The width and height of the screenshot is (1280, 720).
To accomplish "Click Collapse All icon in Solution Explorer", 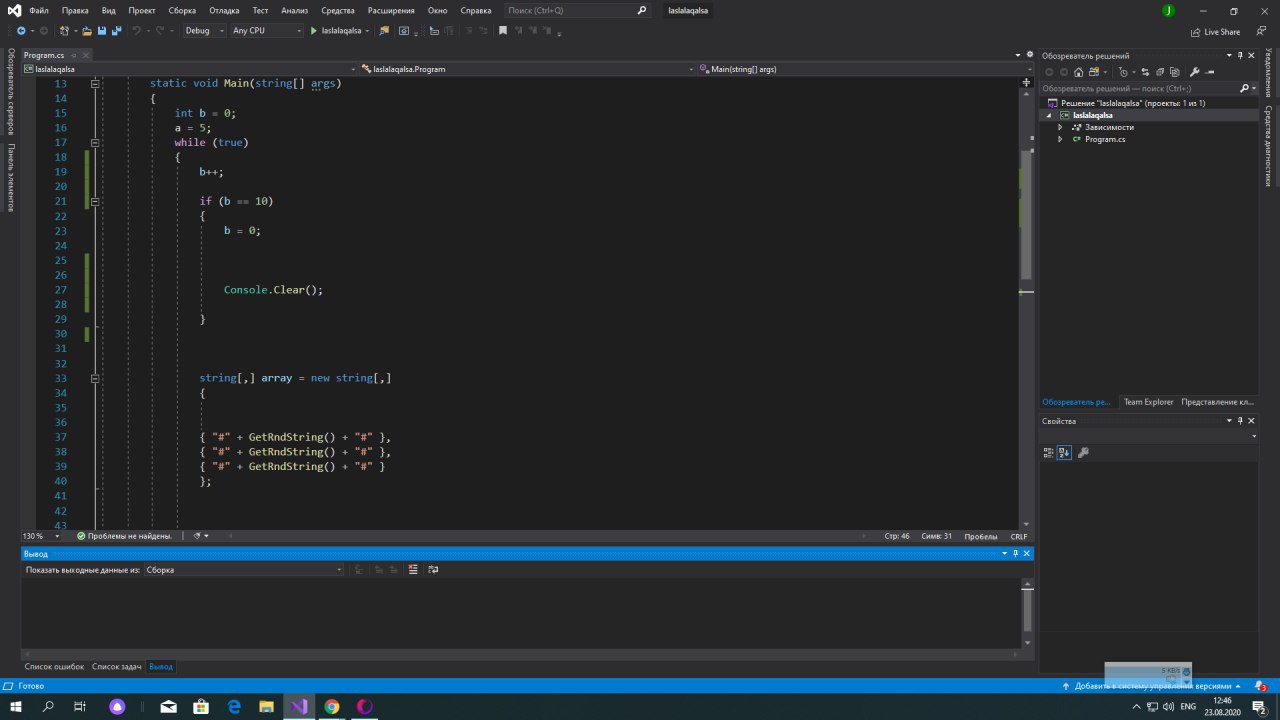I will point(1159,72).
